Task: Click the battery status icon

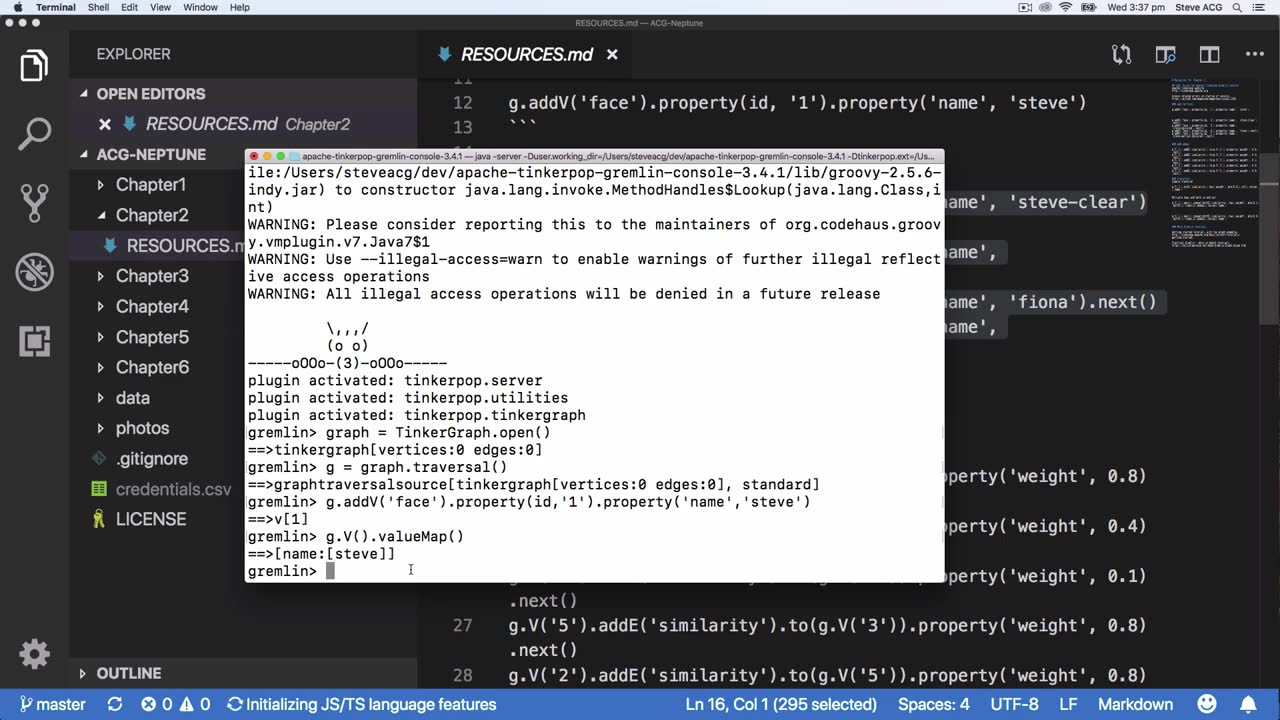Action: point(1089,7)
